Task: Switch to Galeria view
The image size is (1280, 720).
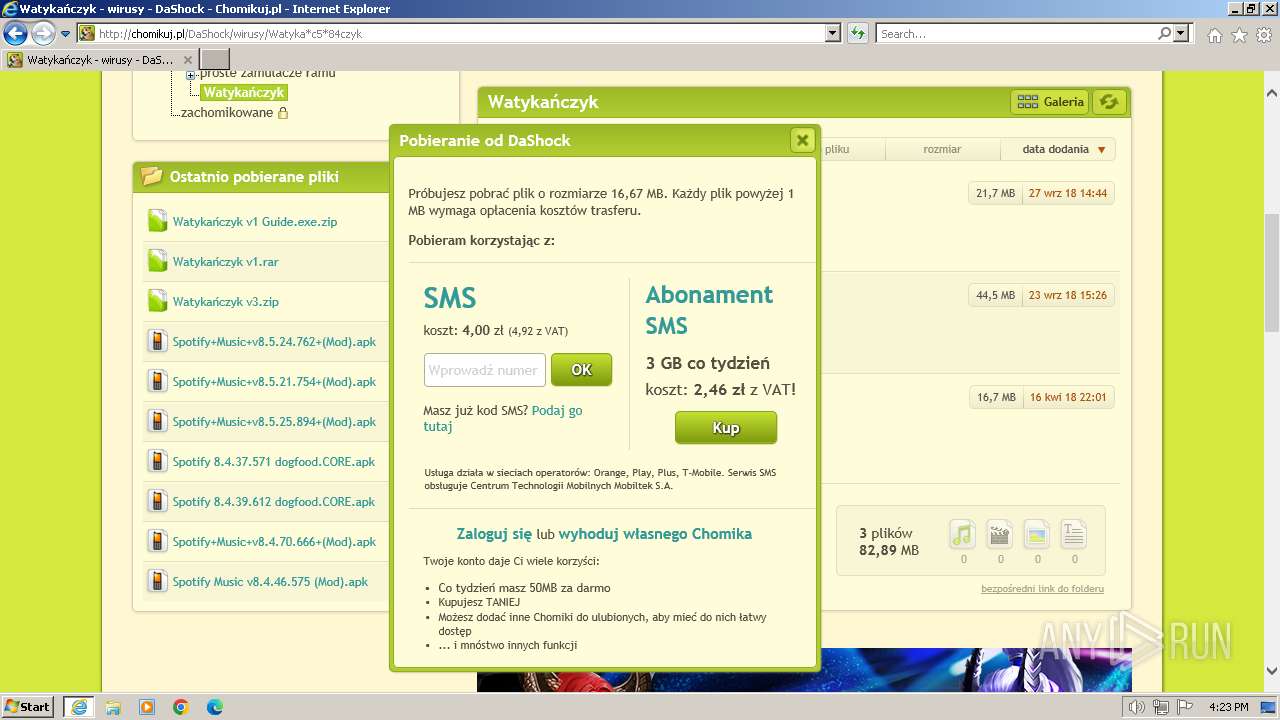Action: (1050, 102)
